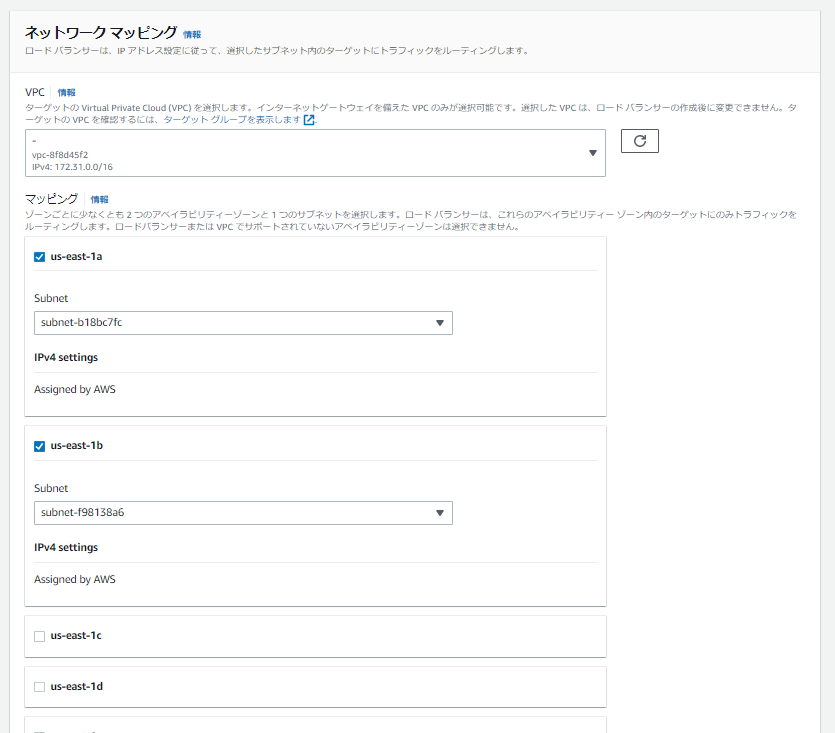Click the refresh VPC list button

click(640, 141)
